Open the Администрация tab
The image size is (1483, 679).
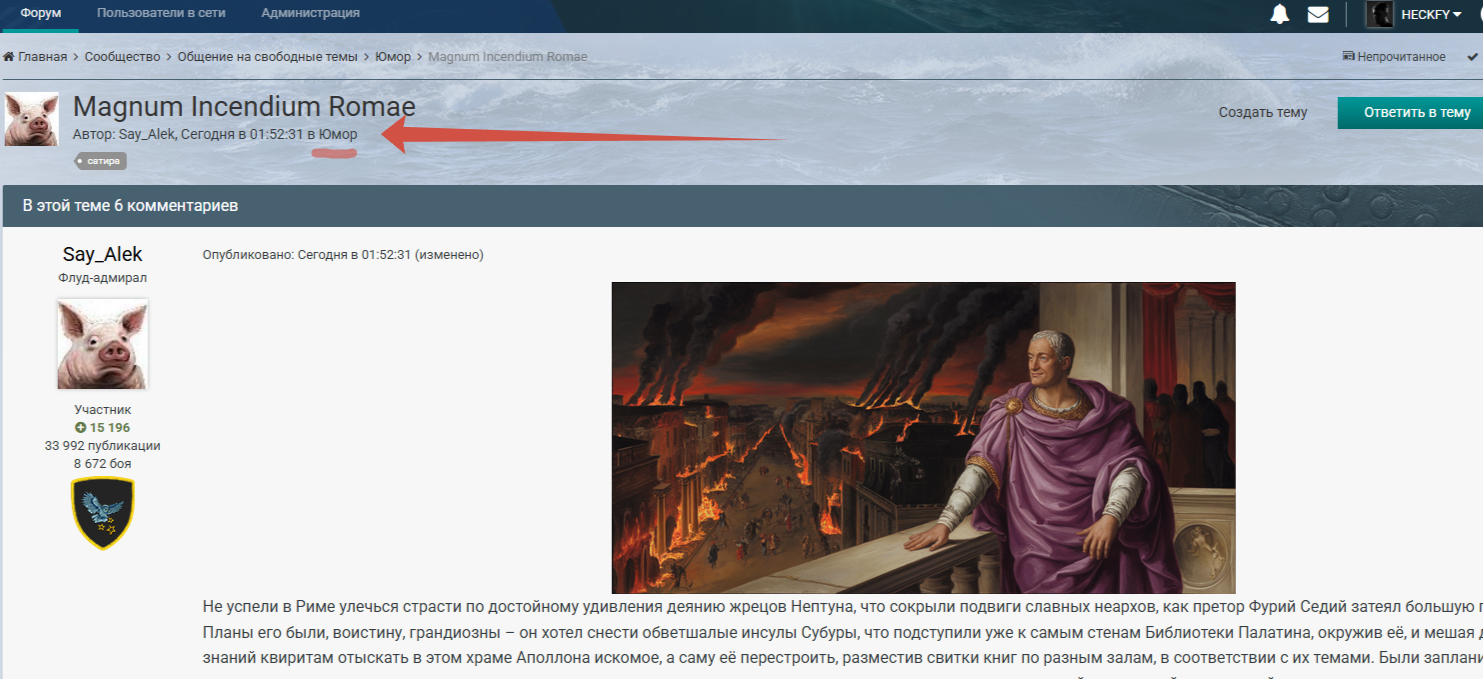click(x=310, y=14)
